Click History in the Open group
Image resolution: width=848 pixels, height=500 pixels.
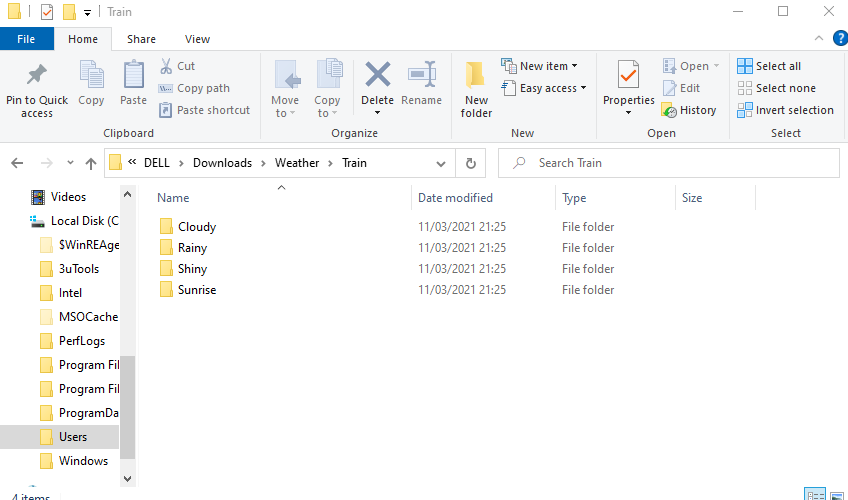[688, 110]
